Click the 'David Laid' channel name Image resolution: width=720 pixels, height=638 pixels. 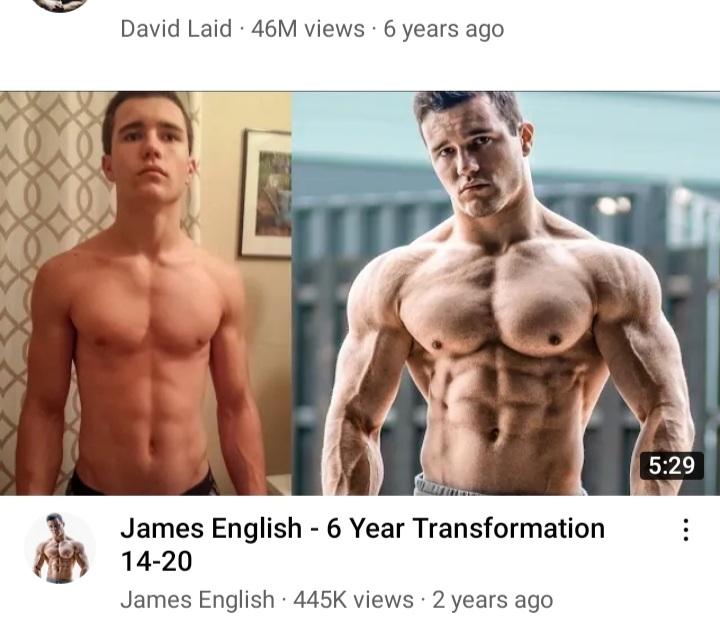(x=176, y=29)
